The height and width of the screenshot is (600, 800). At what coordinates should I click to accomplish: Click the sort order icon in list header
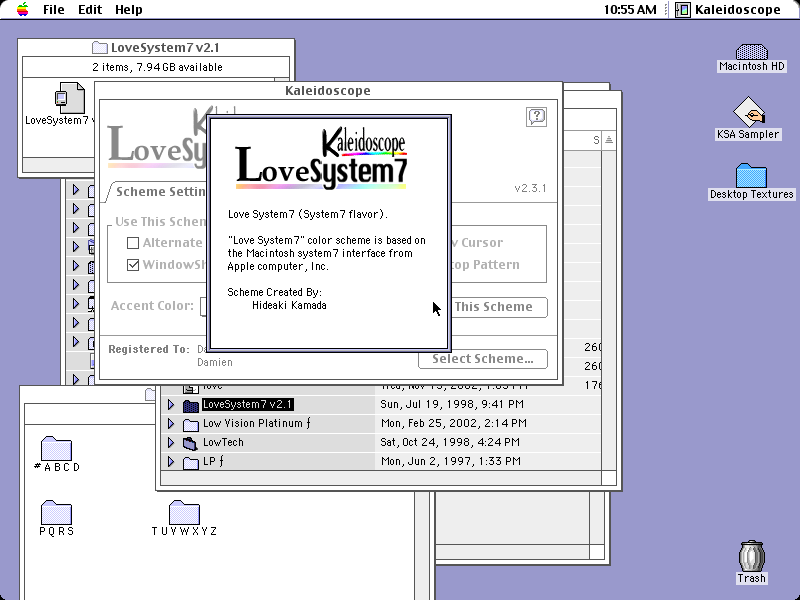coord(609,140)
